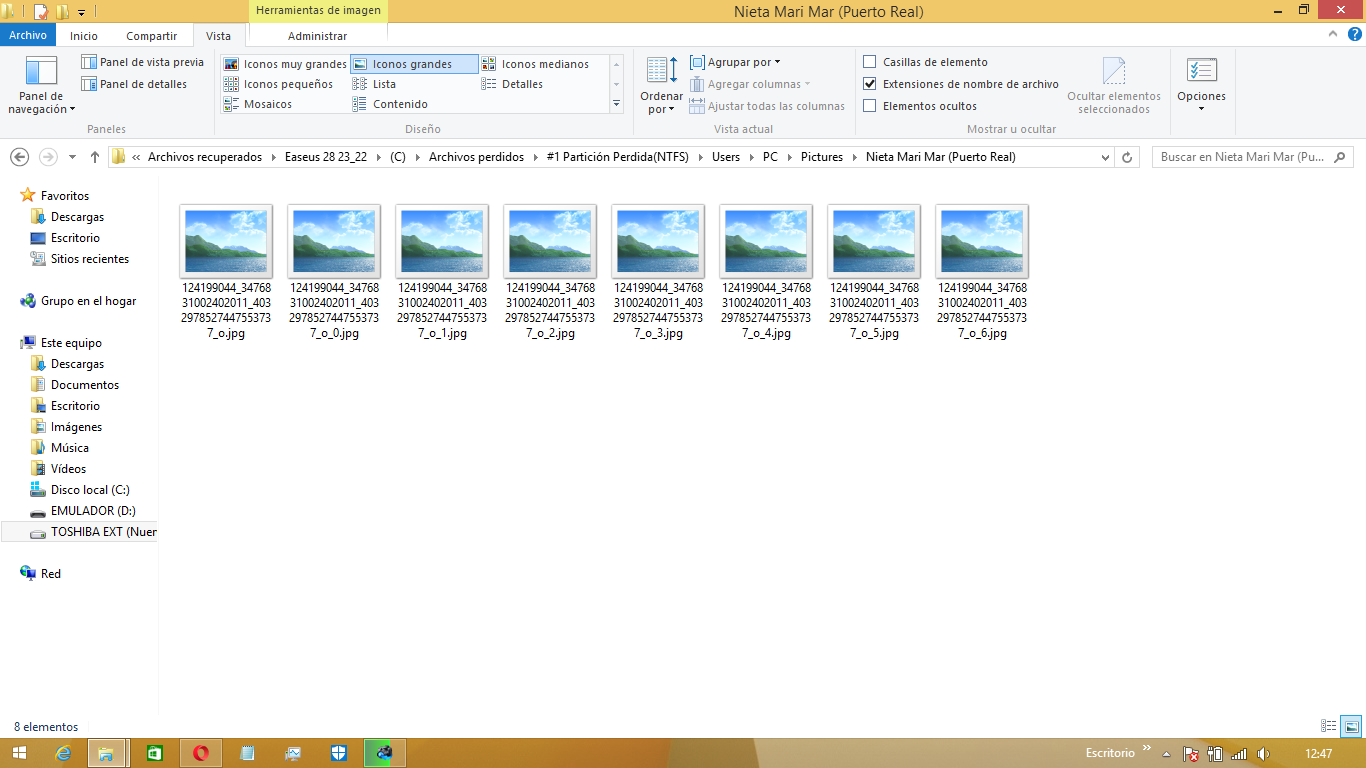
Task: Refresh the folder with the refresh button
Action: click(1127, 157)
